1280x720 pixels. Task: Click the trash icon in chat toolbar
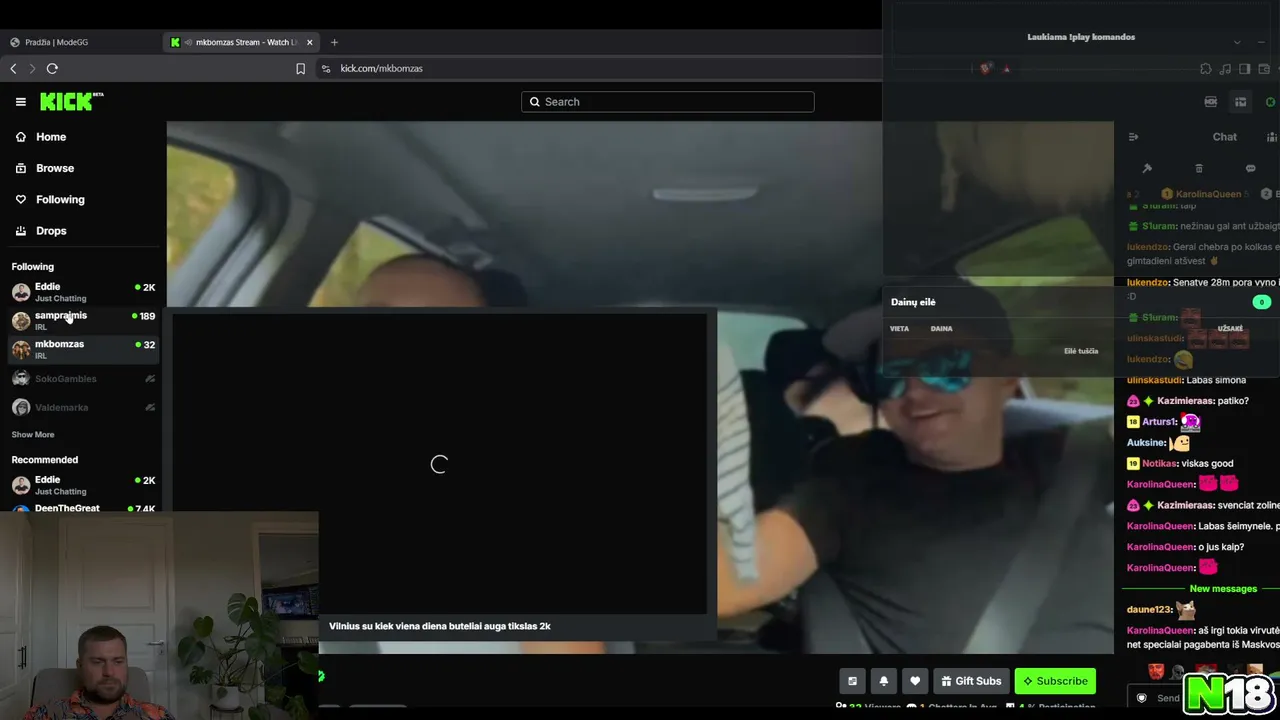click(1199, 168)
